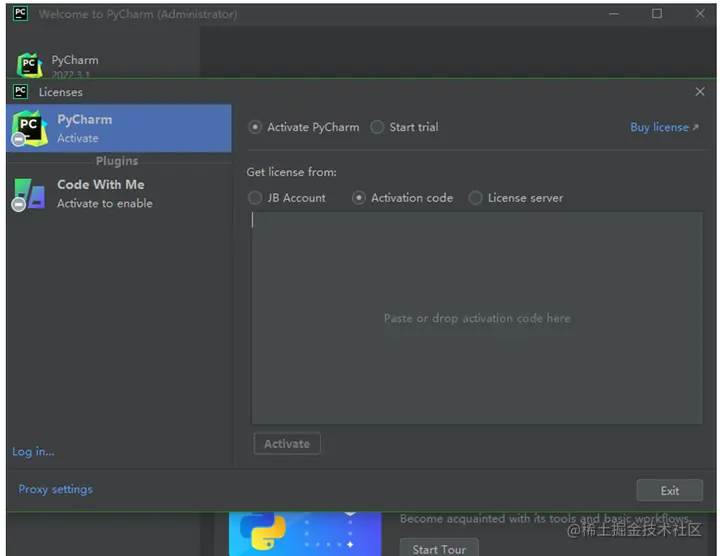Click the 'Get license from:' label
Screen dimensions: 720x556
292,172
